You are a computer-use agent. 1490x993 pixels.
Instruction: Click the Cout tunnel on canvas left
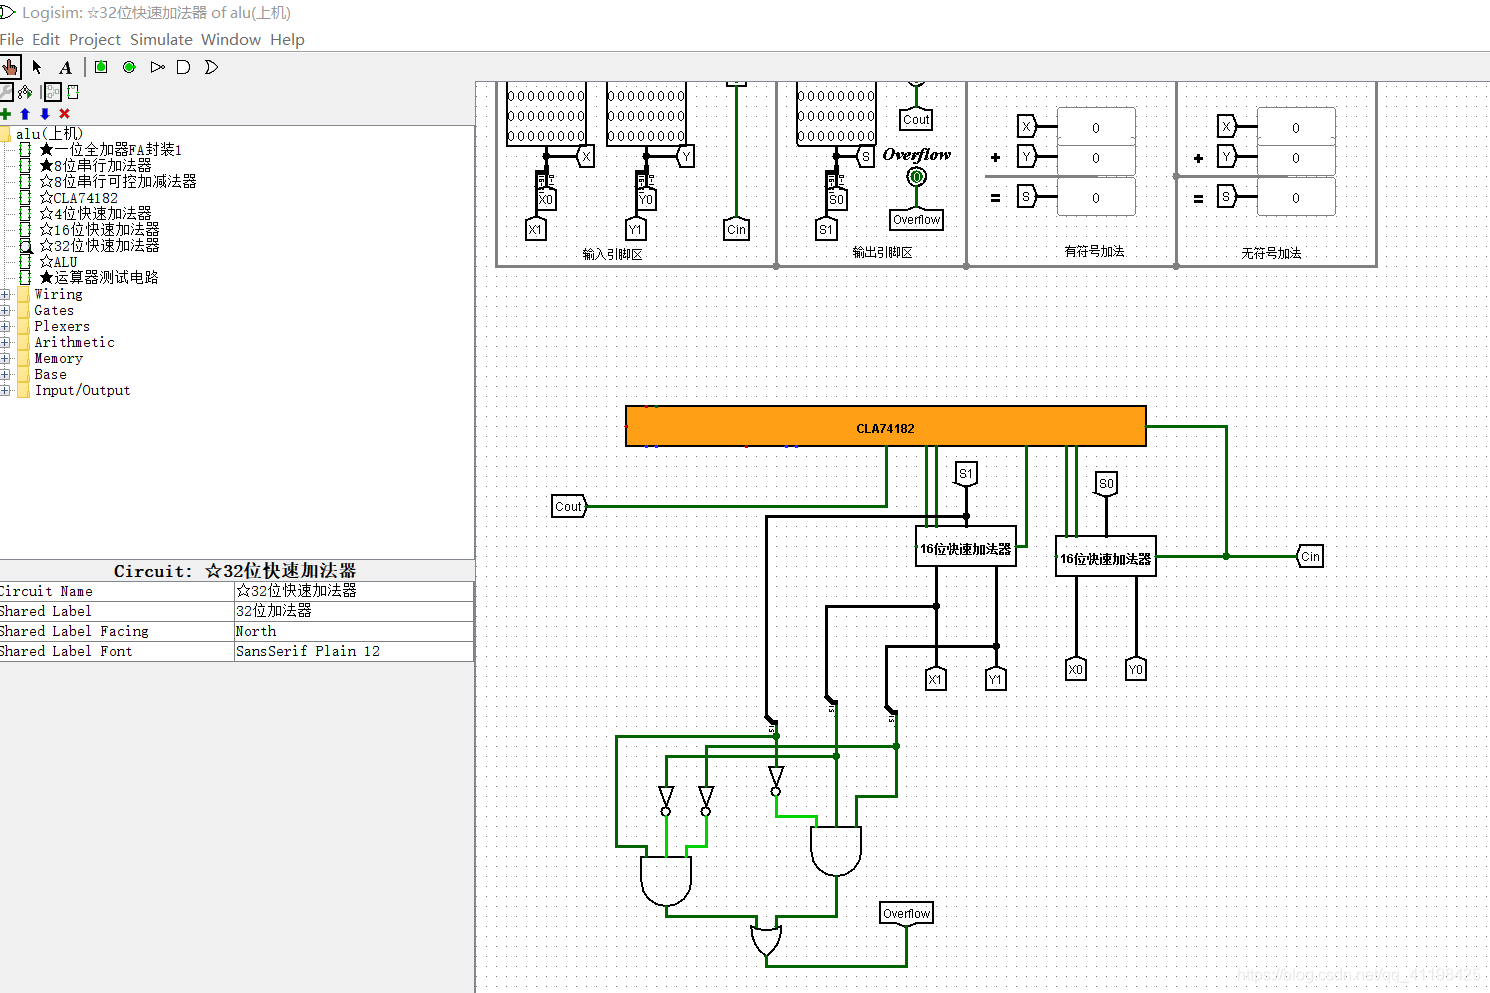tap(569, 507)
